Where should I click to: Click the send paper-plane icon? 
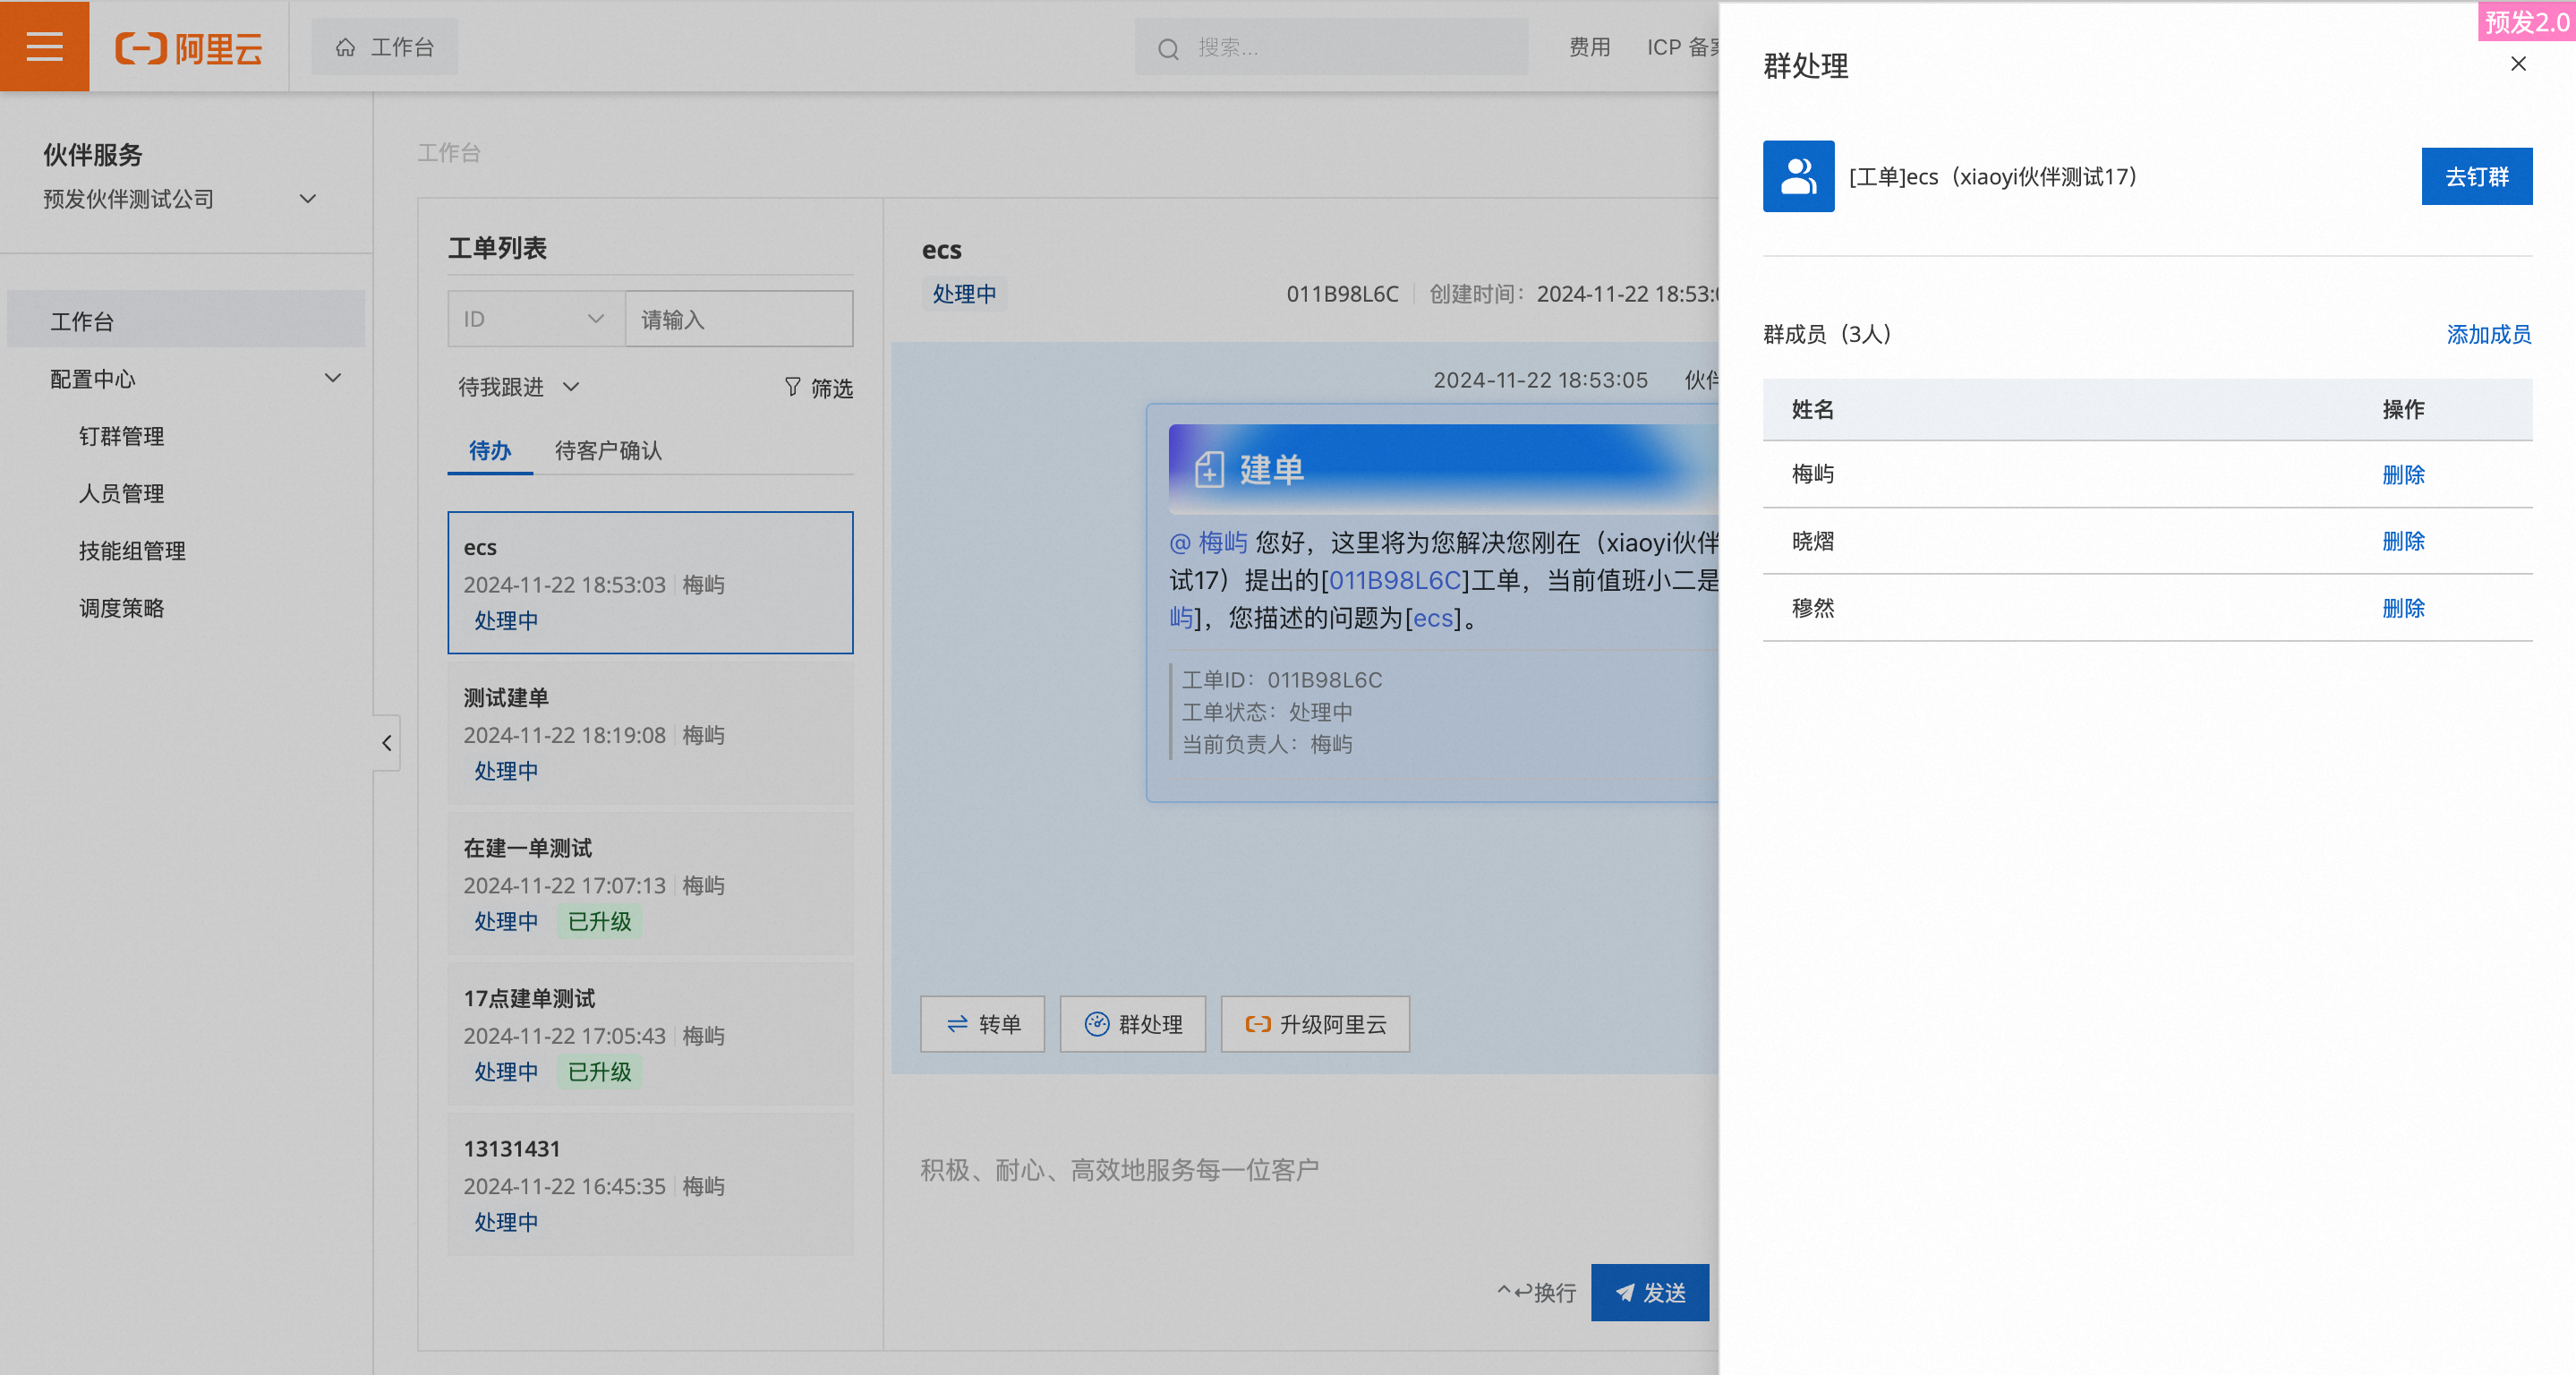pyautogui.click(x=1625, y=1292)
